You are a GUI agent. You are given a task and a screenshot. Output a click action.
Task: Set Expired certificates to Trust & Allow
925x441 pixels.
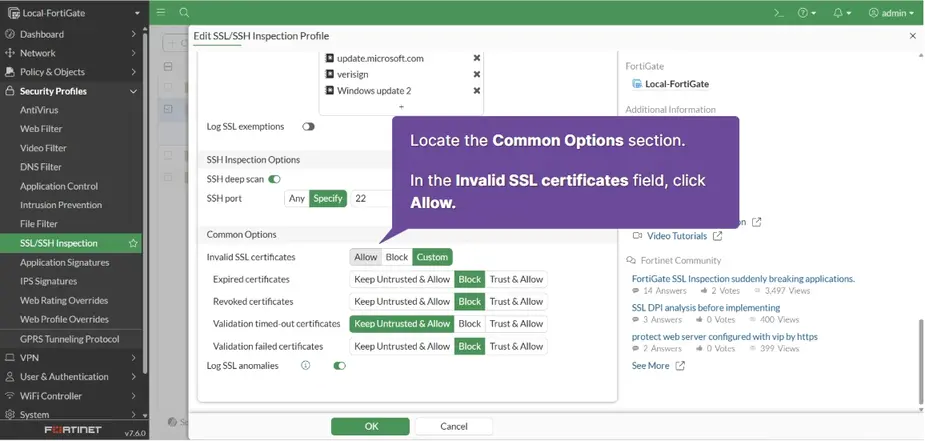point(516,279)
